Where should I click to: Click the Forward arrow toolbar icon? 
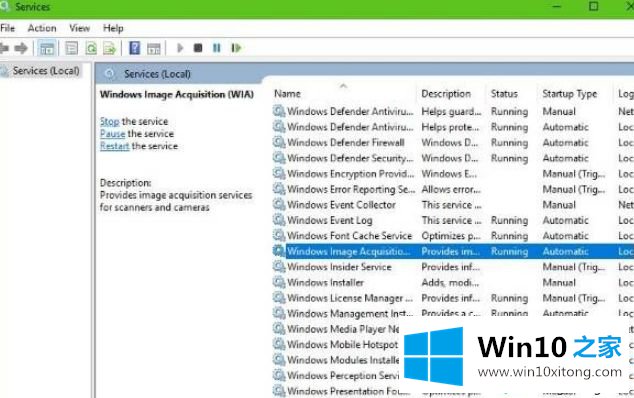[x=21, y=48]
